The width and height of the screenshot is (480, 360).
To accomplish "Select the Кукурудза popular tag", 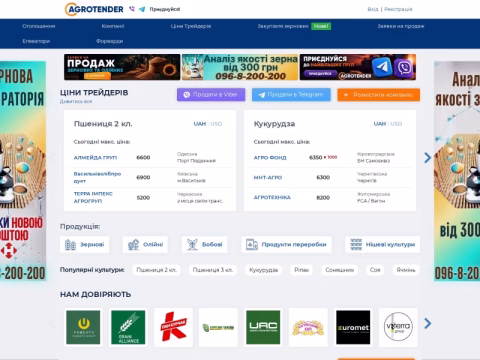I will point(264,270).
